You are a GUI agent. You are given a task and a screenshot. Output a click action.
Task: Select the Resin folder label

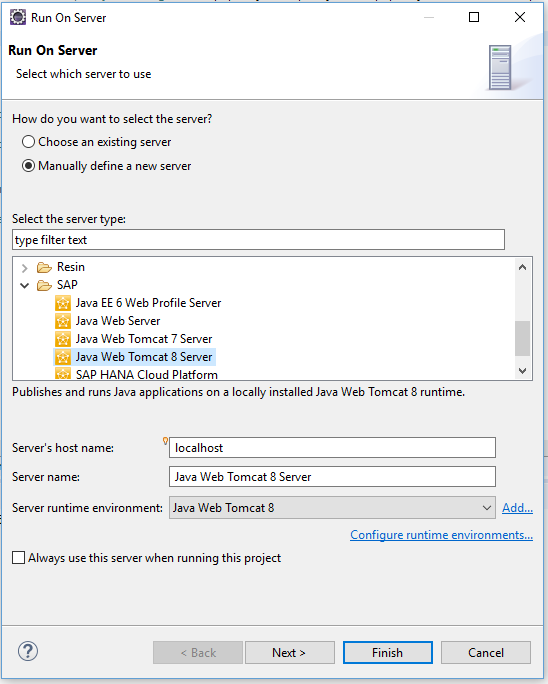point(71,267)
